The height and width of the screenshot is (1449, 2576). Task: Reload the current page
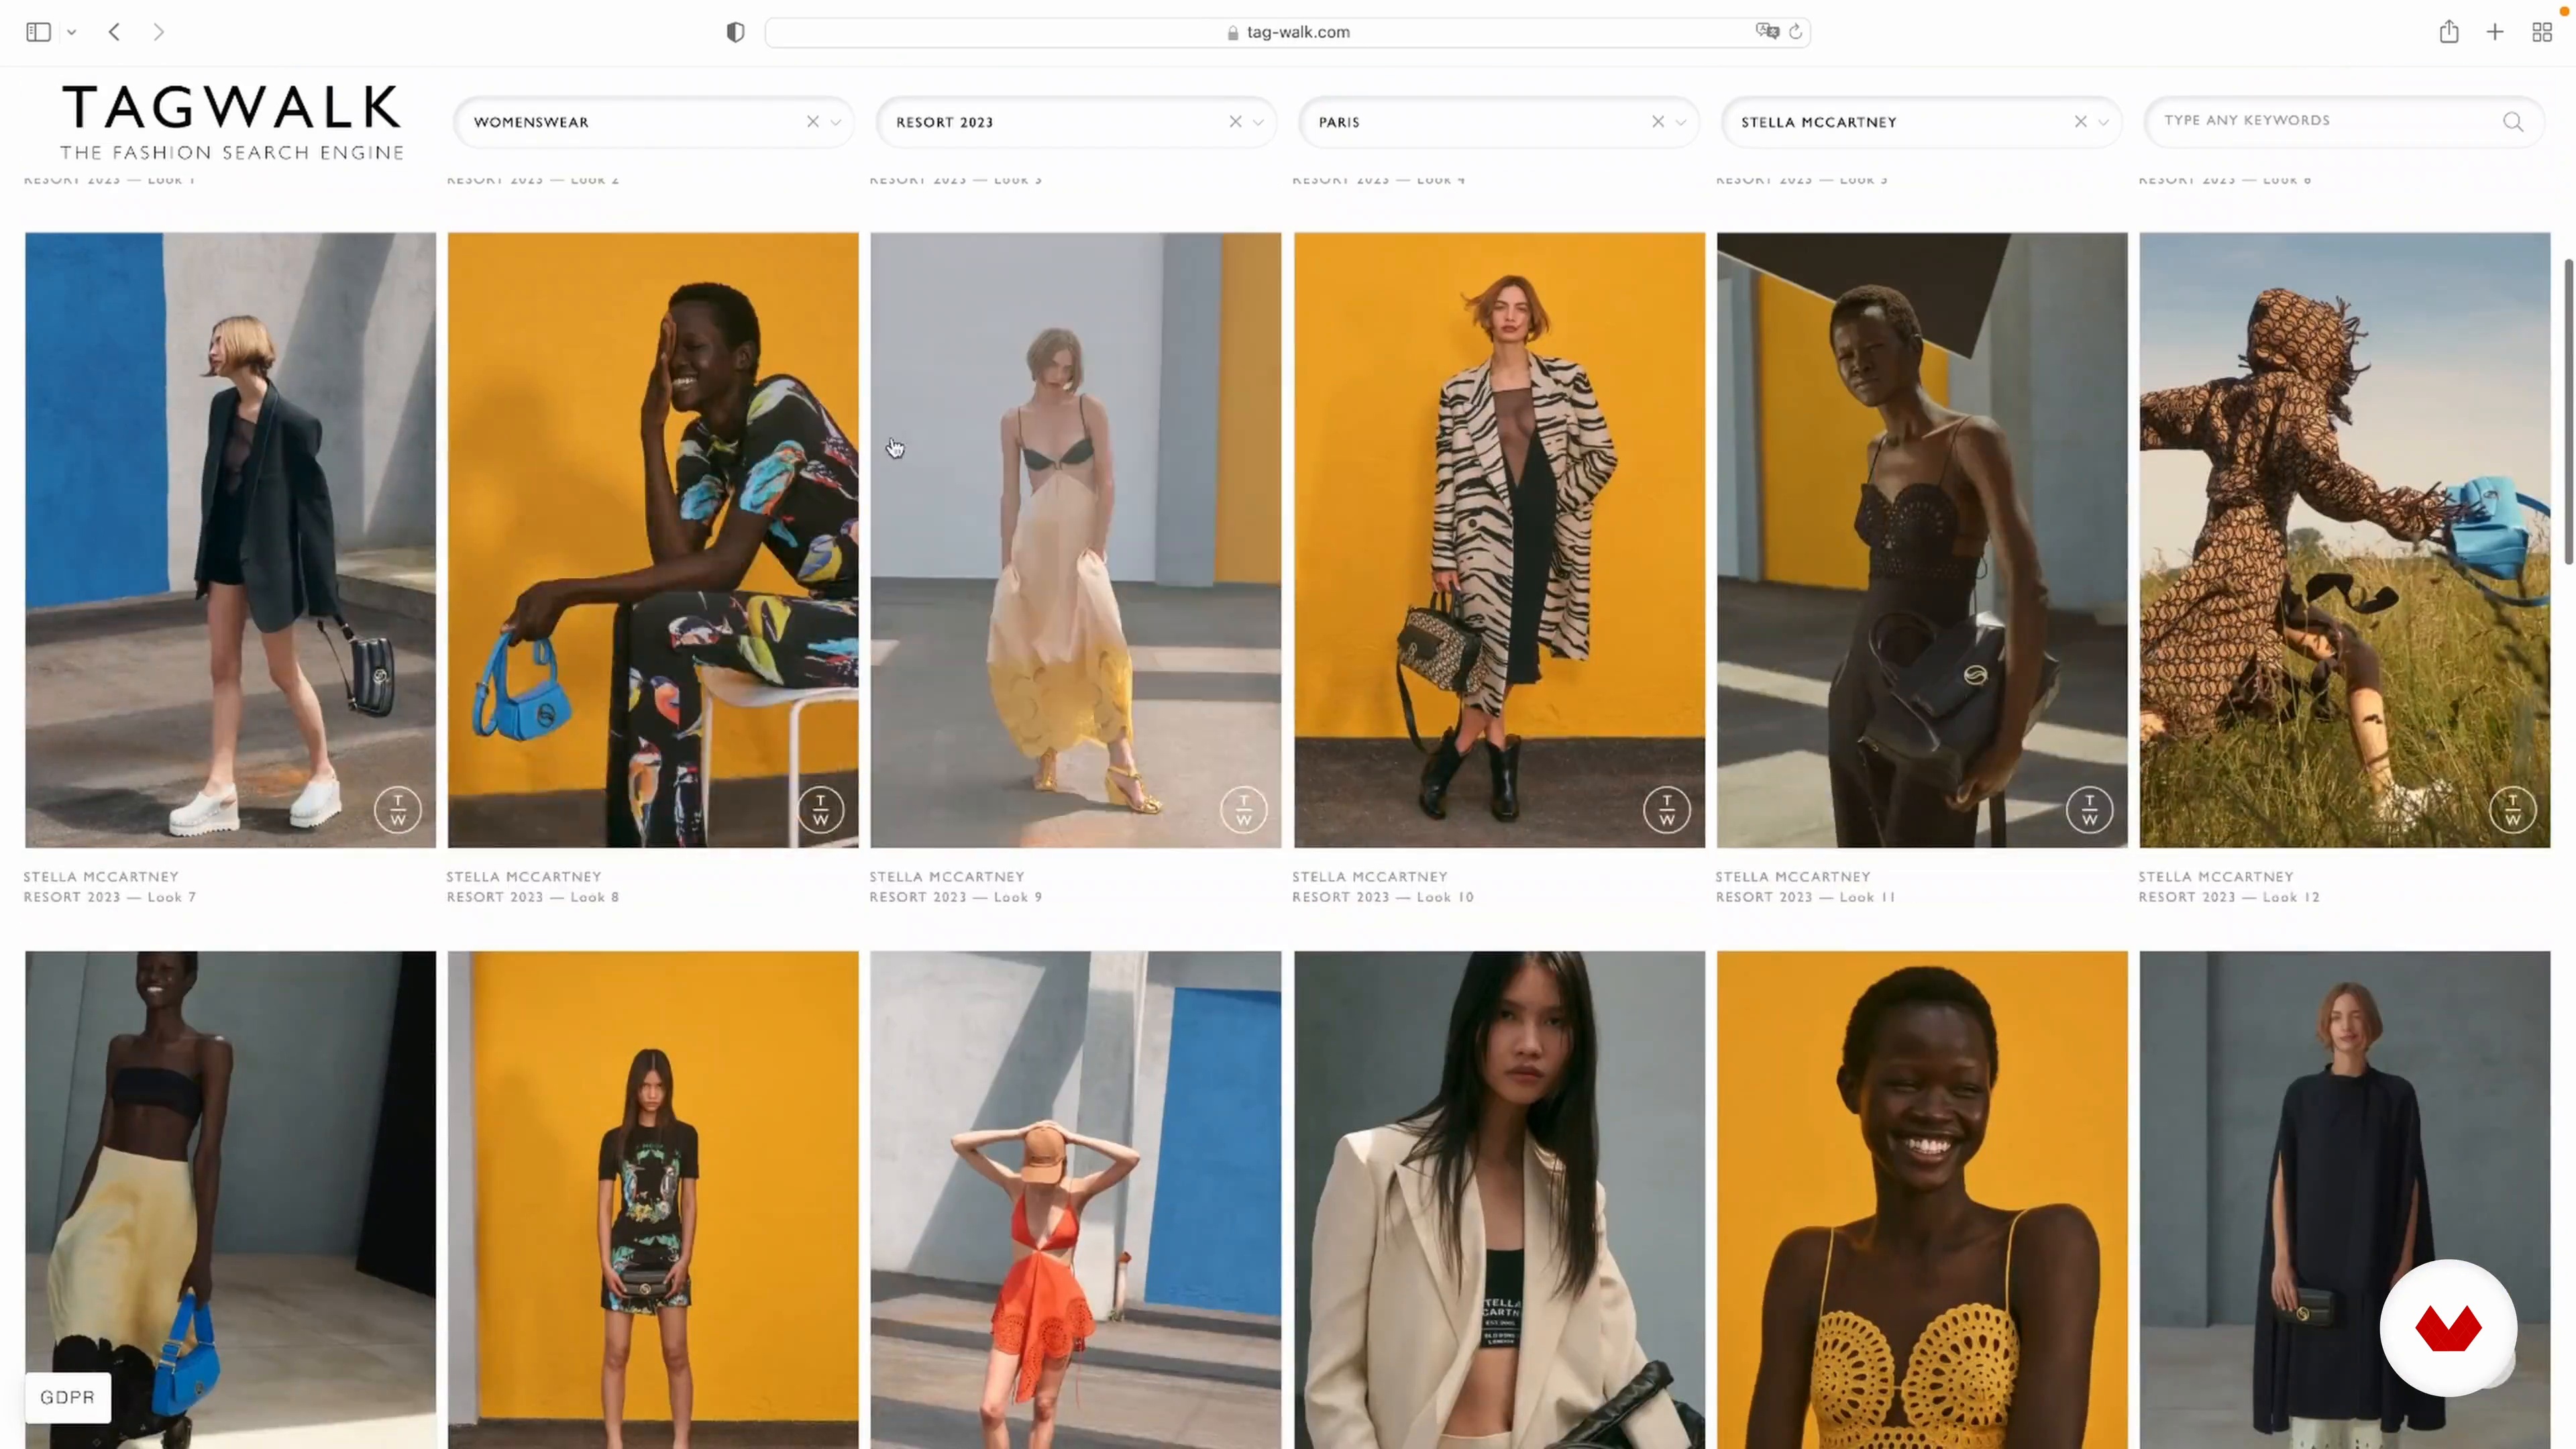[1796, 32]
